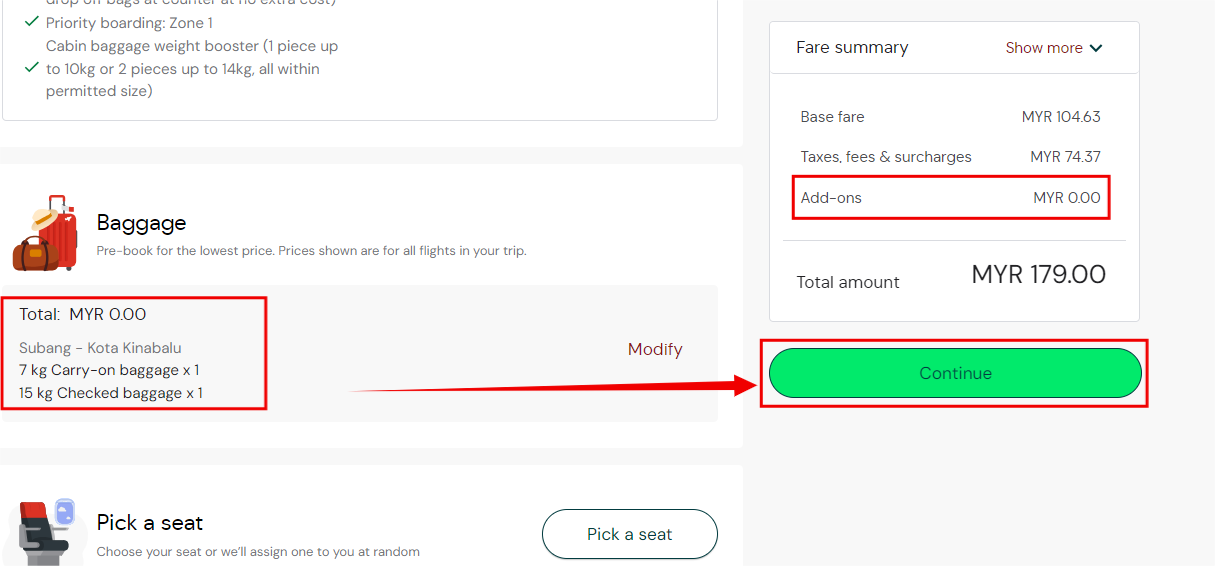Click the baggage Total: MYR 0.00 text
This screenshot has height=566, width=1215.
click(x=83, y=314)
